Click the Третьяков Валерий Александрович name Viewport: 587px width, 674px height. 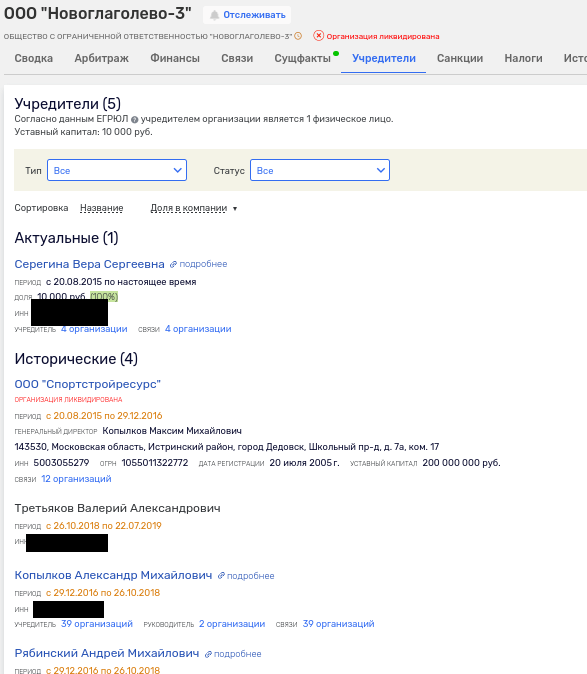(117, 508)
